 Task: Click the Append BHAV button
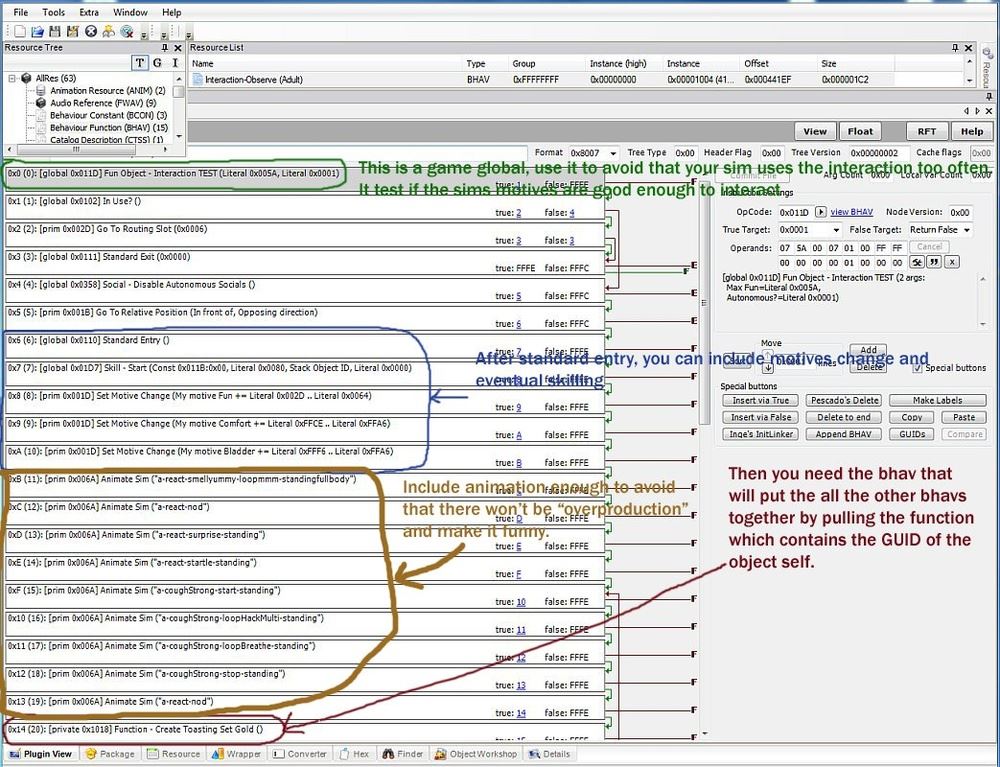tap(844, 434)
